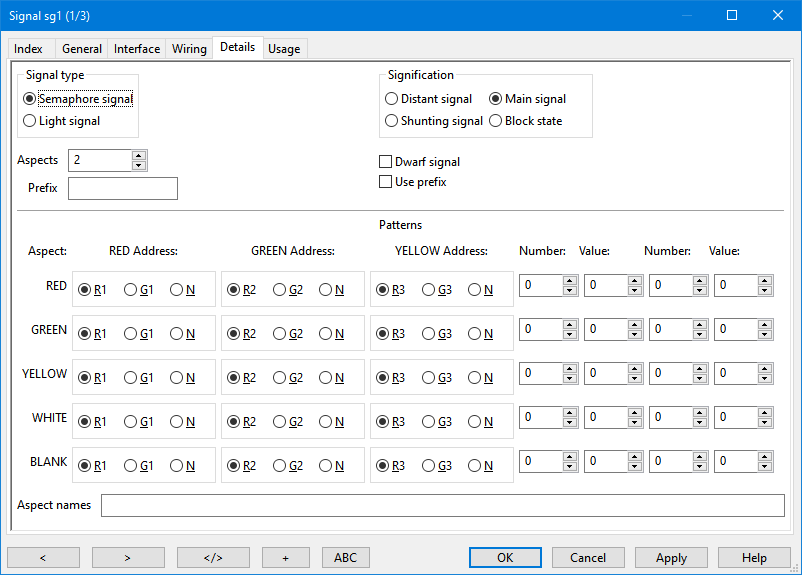Select N under YELLOW Address for WHITE row
The image size is (802, 575).
point(474,422)
